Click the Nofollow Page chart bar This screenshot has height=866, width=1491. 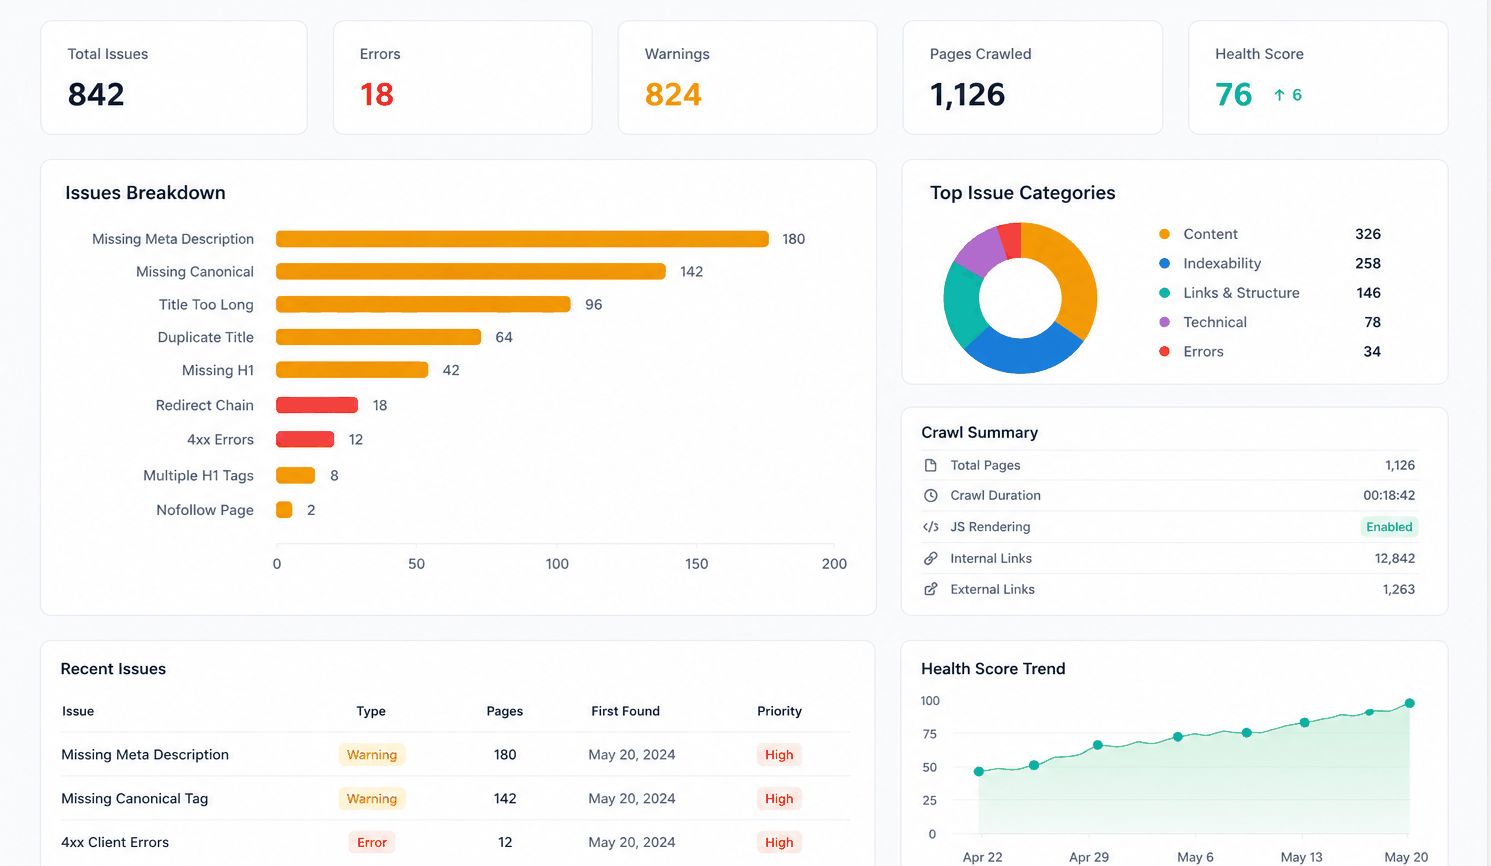pyautogui.click(x=284, y=510)
